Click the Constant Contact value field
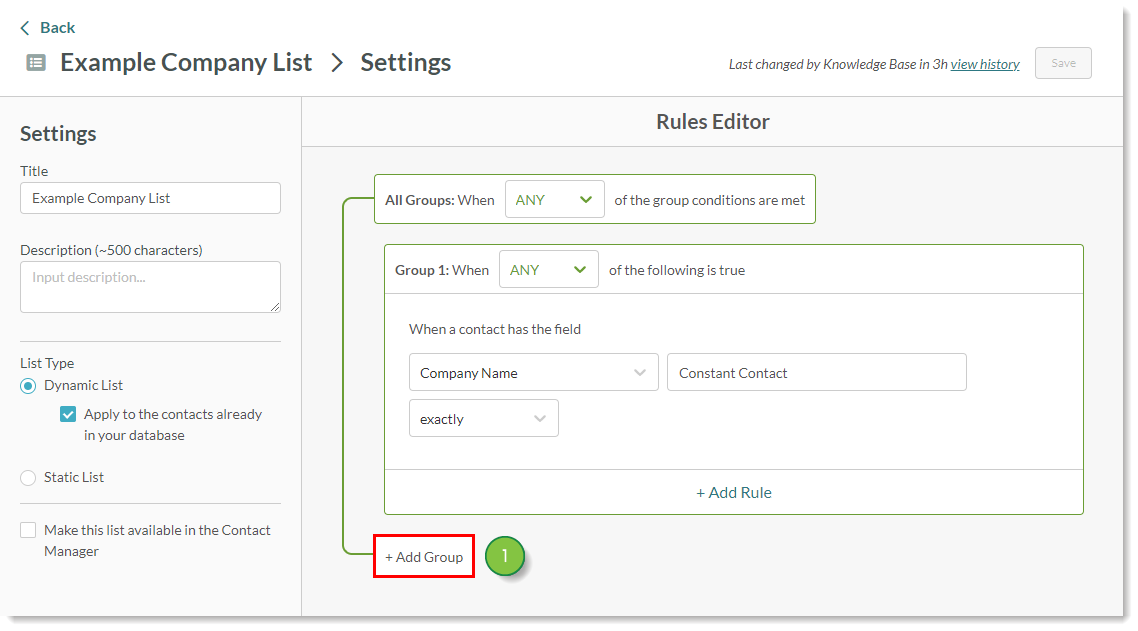The image size is (1138, 631). [x=816, y=372]
